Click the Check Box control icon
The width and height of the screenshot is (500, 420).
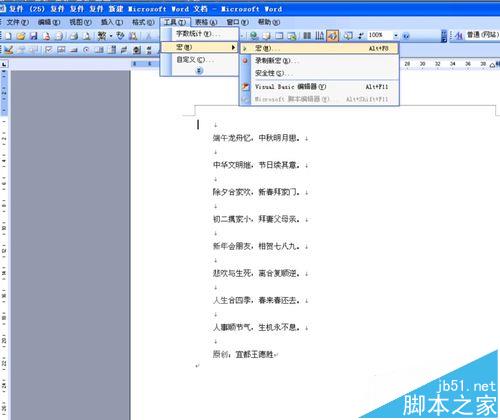click(x=49, y=50)
